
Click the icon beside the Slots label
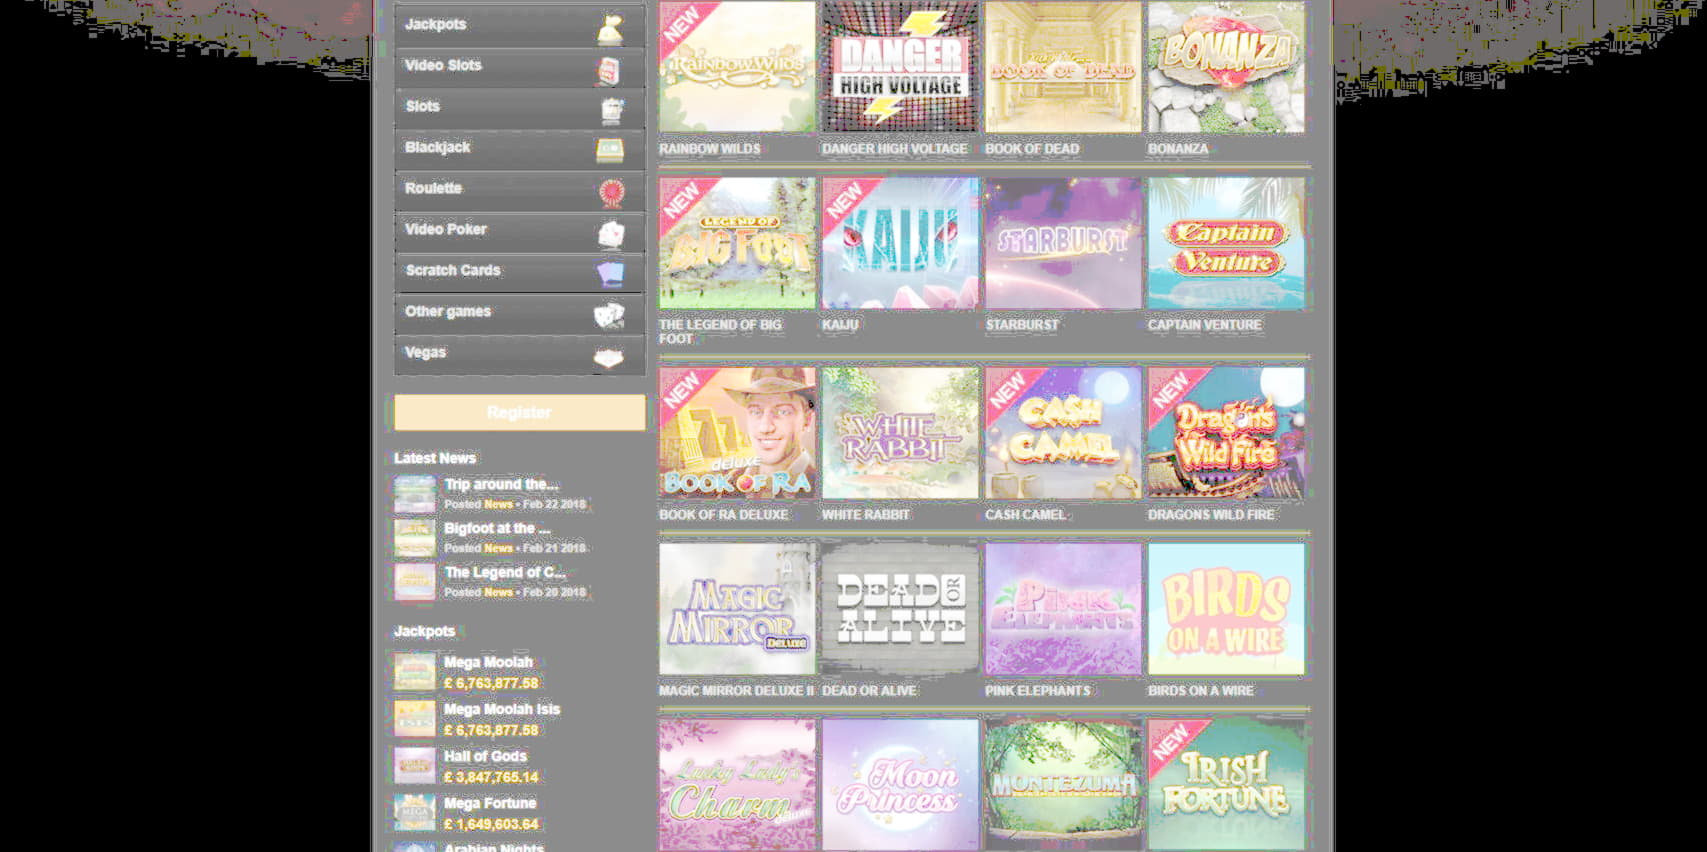click(x=611, y=110)
